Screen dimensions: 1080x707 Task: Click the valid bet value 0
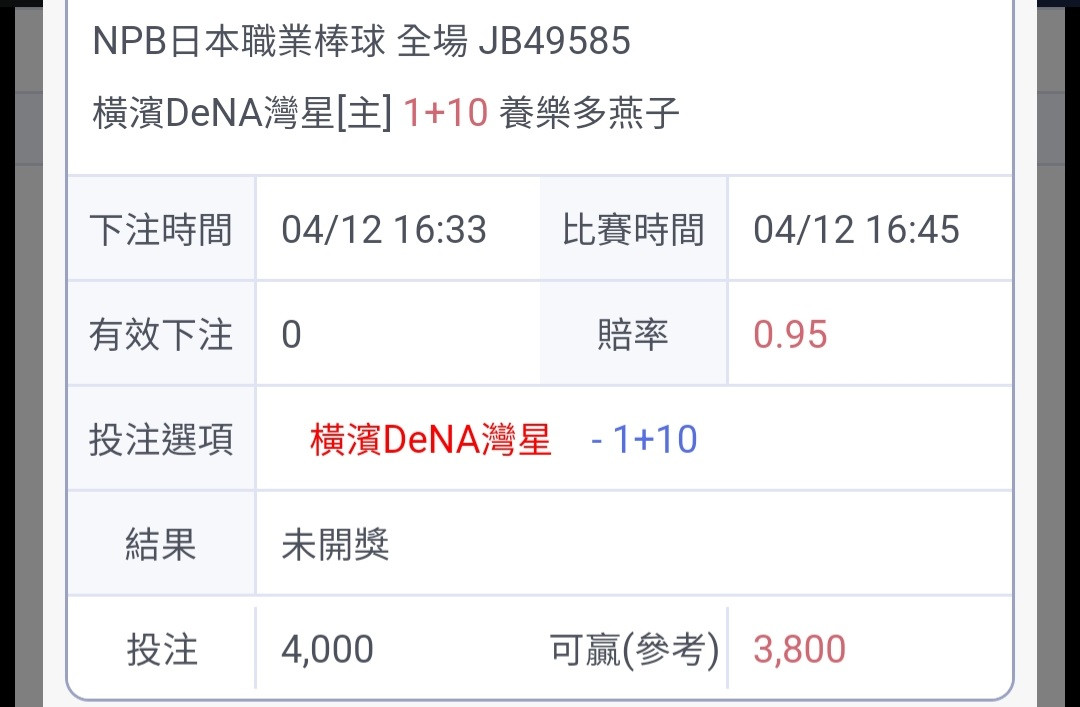pos(291,334)
